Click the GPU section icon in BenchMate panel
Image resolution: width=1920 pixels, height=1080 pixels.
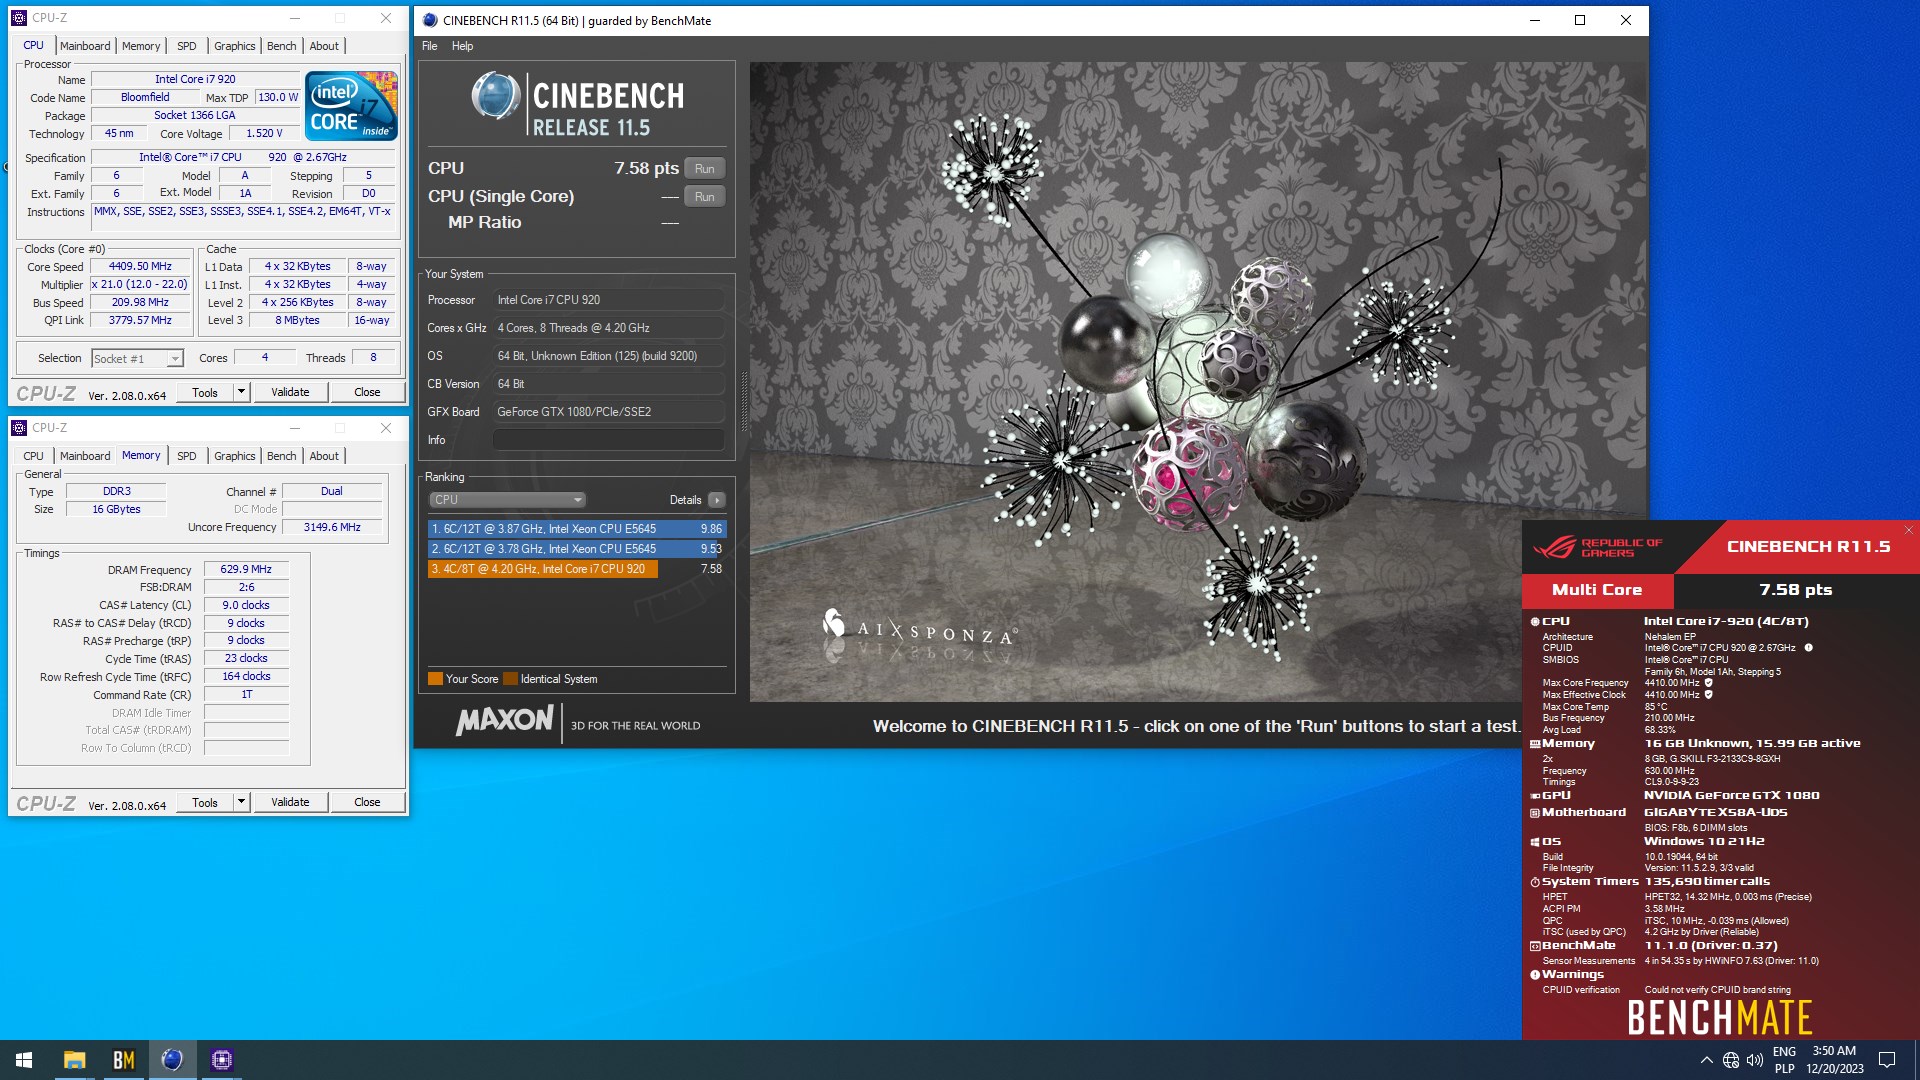pos(1535,796)
